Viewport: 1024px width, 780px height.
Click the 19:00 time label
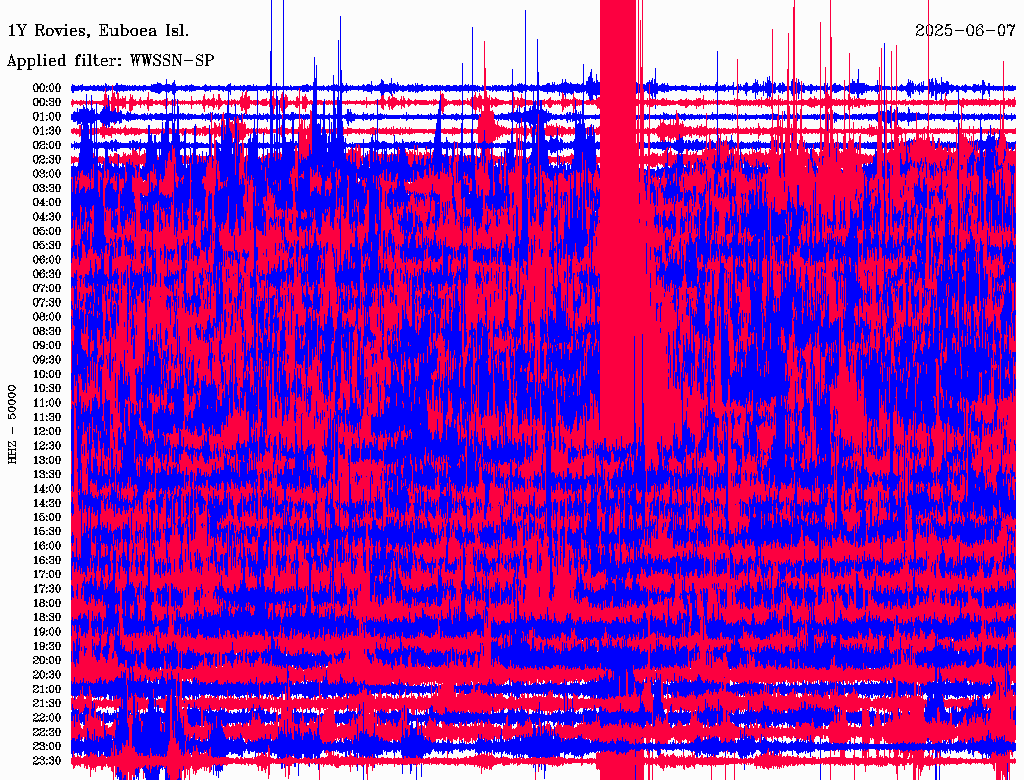47,632
